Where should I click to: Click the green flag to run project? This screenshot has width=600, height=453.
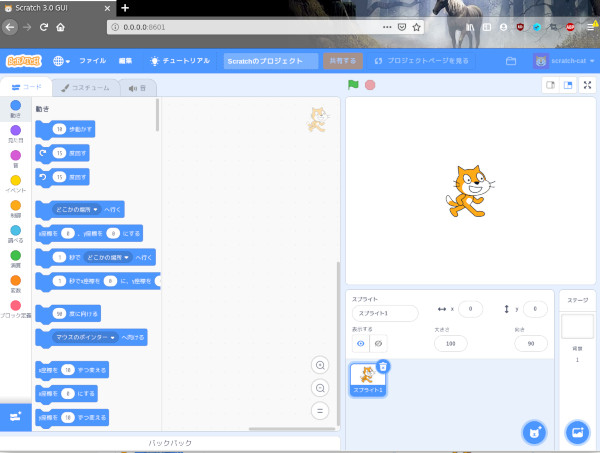pos(353,85)
